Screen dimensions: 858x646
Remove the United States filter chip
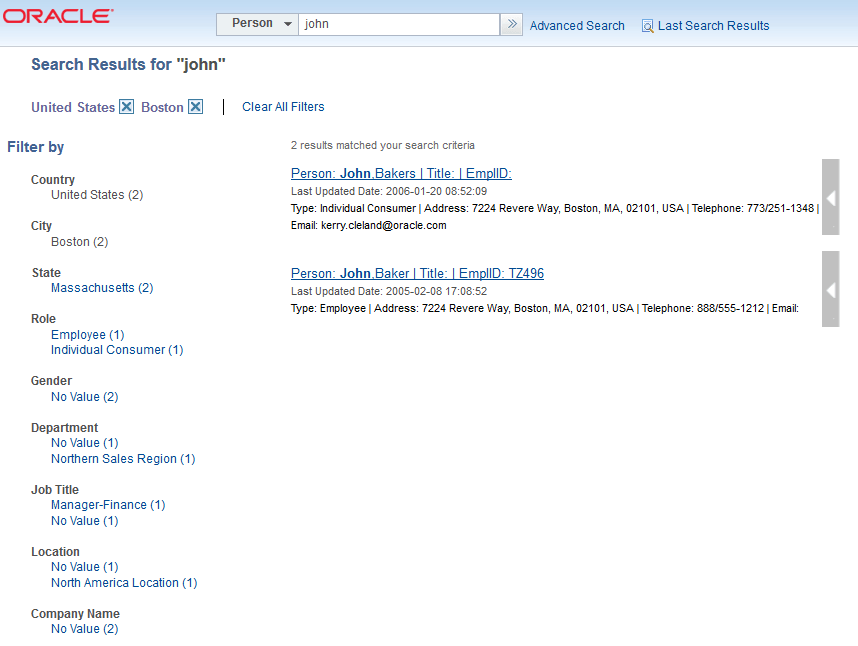(x=128, y=106)
